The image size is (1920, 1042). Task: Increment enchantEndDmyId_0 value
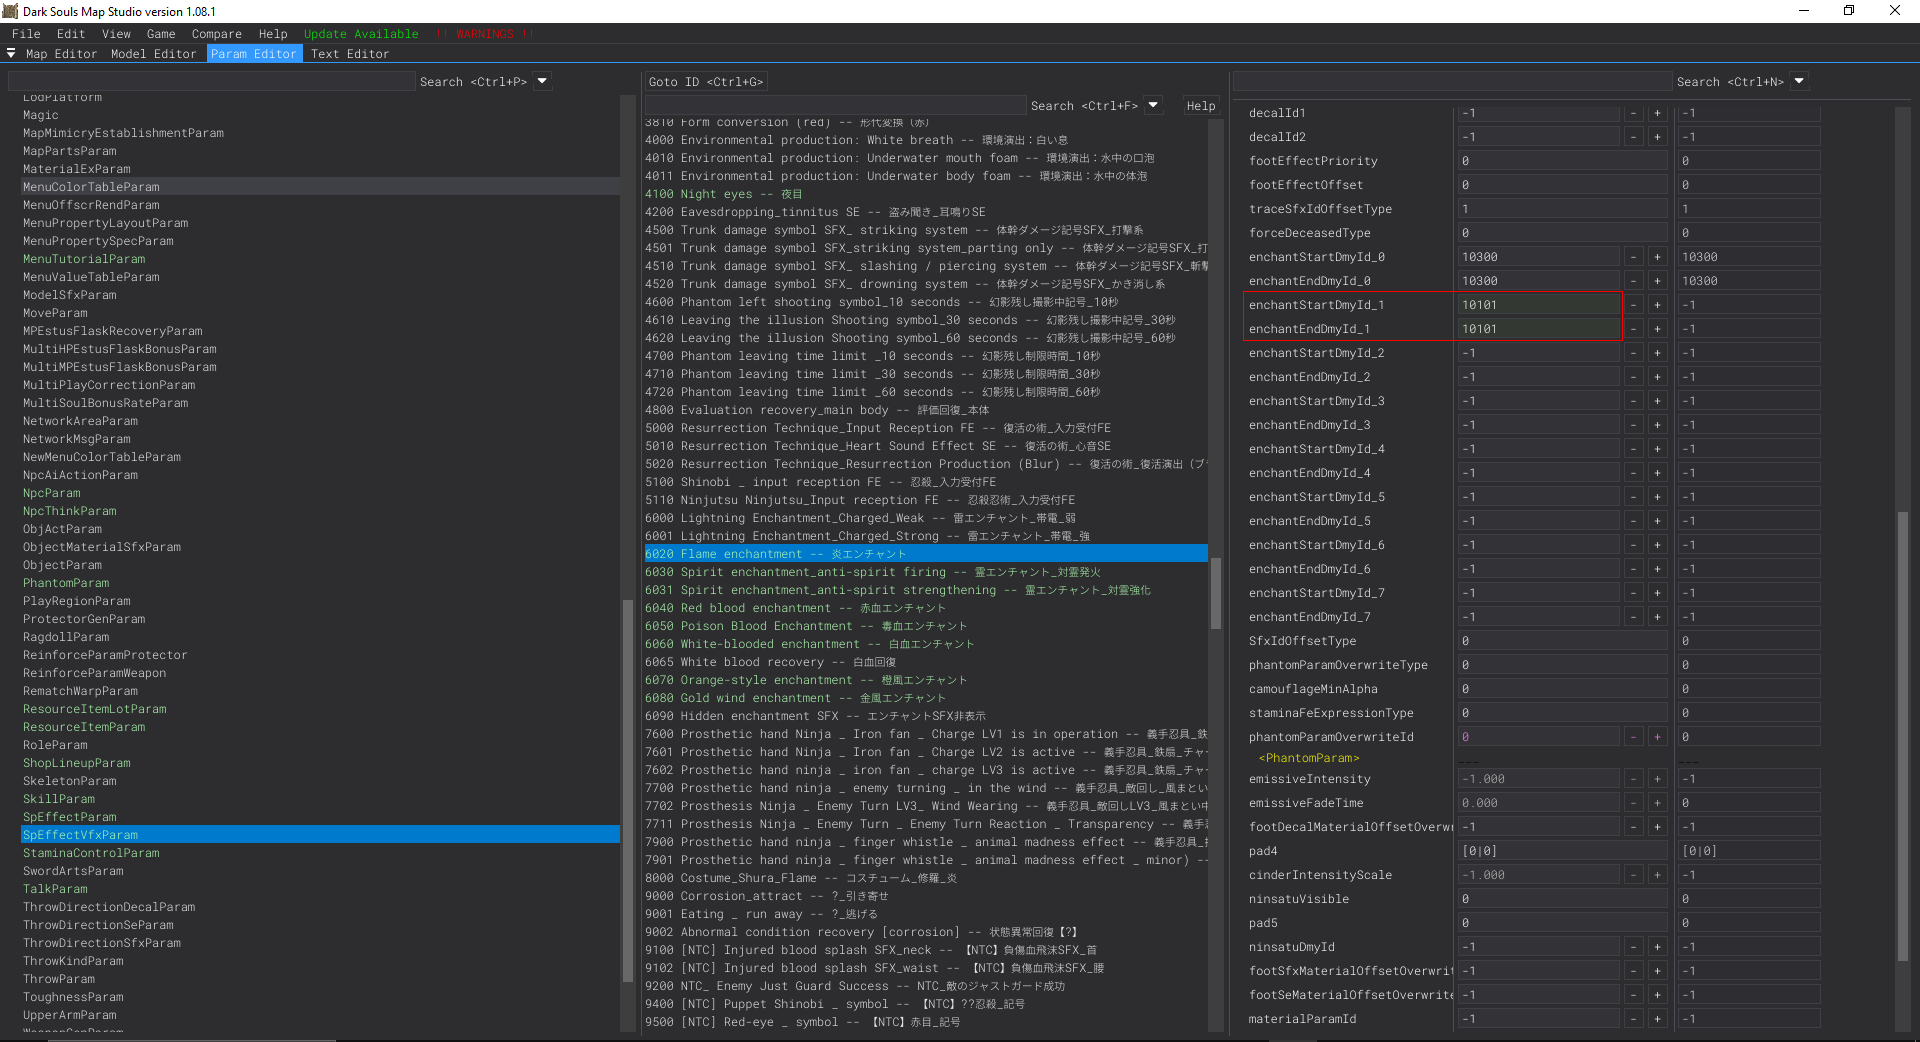(1657, 281)
